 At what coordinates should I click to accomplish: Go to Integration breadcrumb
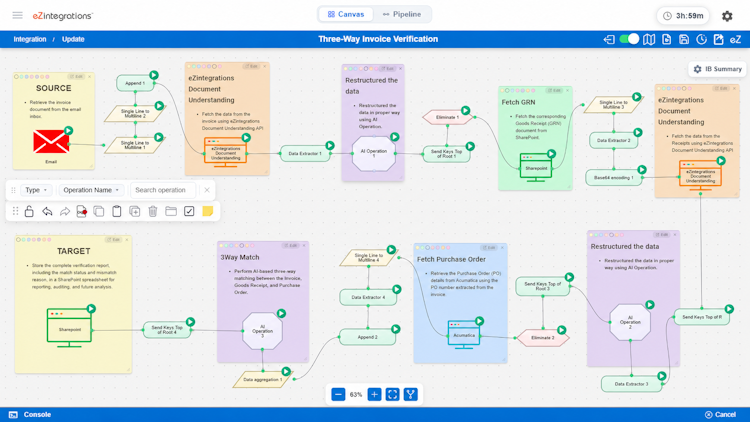point(30,39)
